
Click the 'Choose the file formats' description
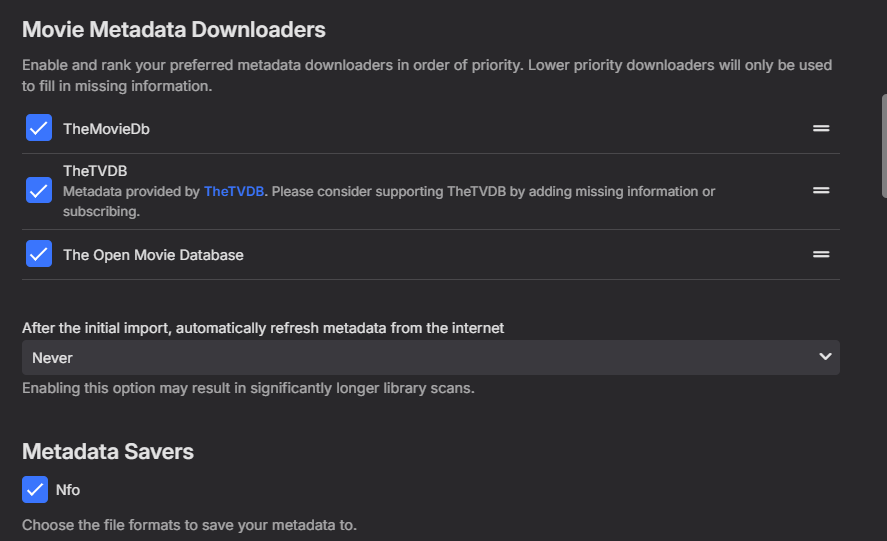pyautogui.click(x=189, y=524)
